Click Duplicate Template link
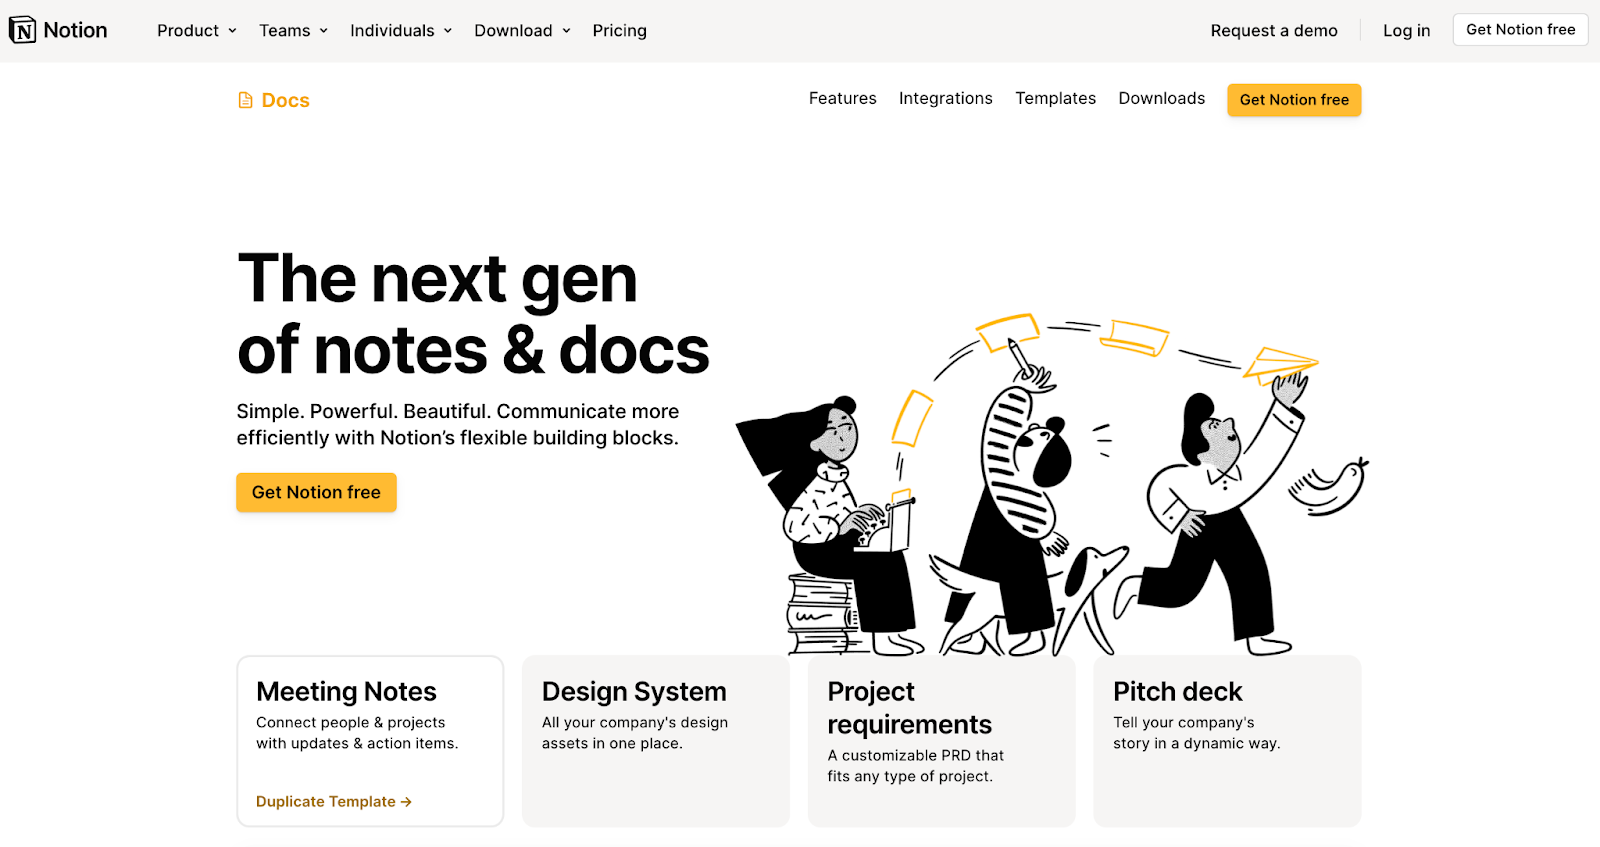This screenshot has width=1600, height=847. (x=334, y=802)
